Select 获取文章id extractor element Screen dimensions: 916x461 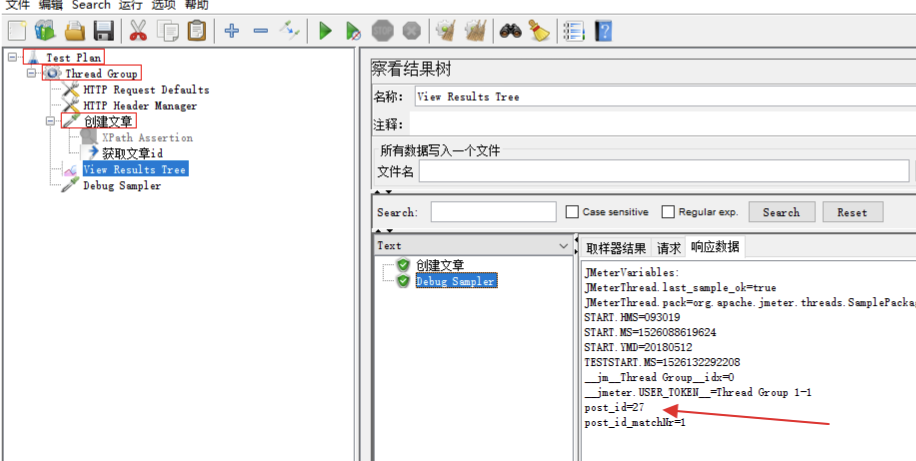132,154
